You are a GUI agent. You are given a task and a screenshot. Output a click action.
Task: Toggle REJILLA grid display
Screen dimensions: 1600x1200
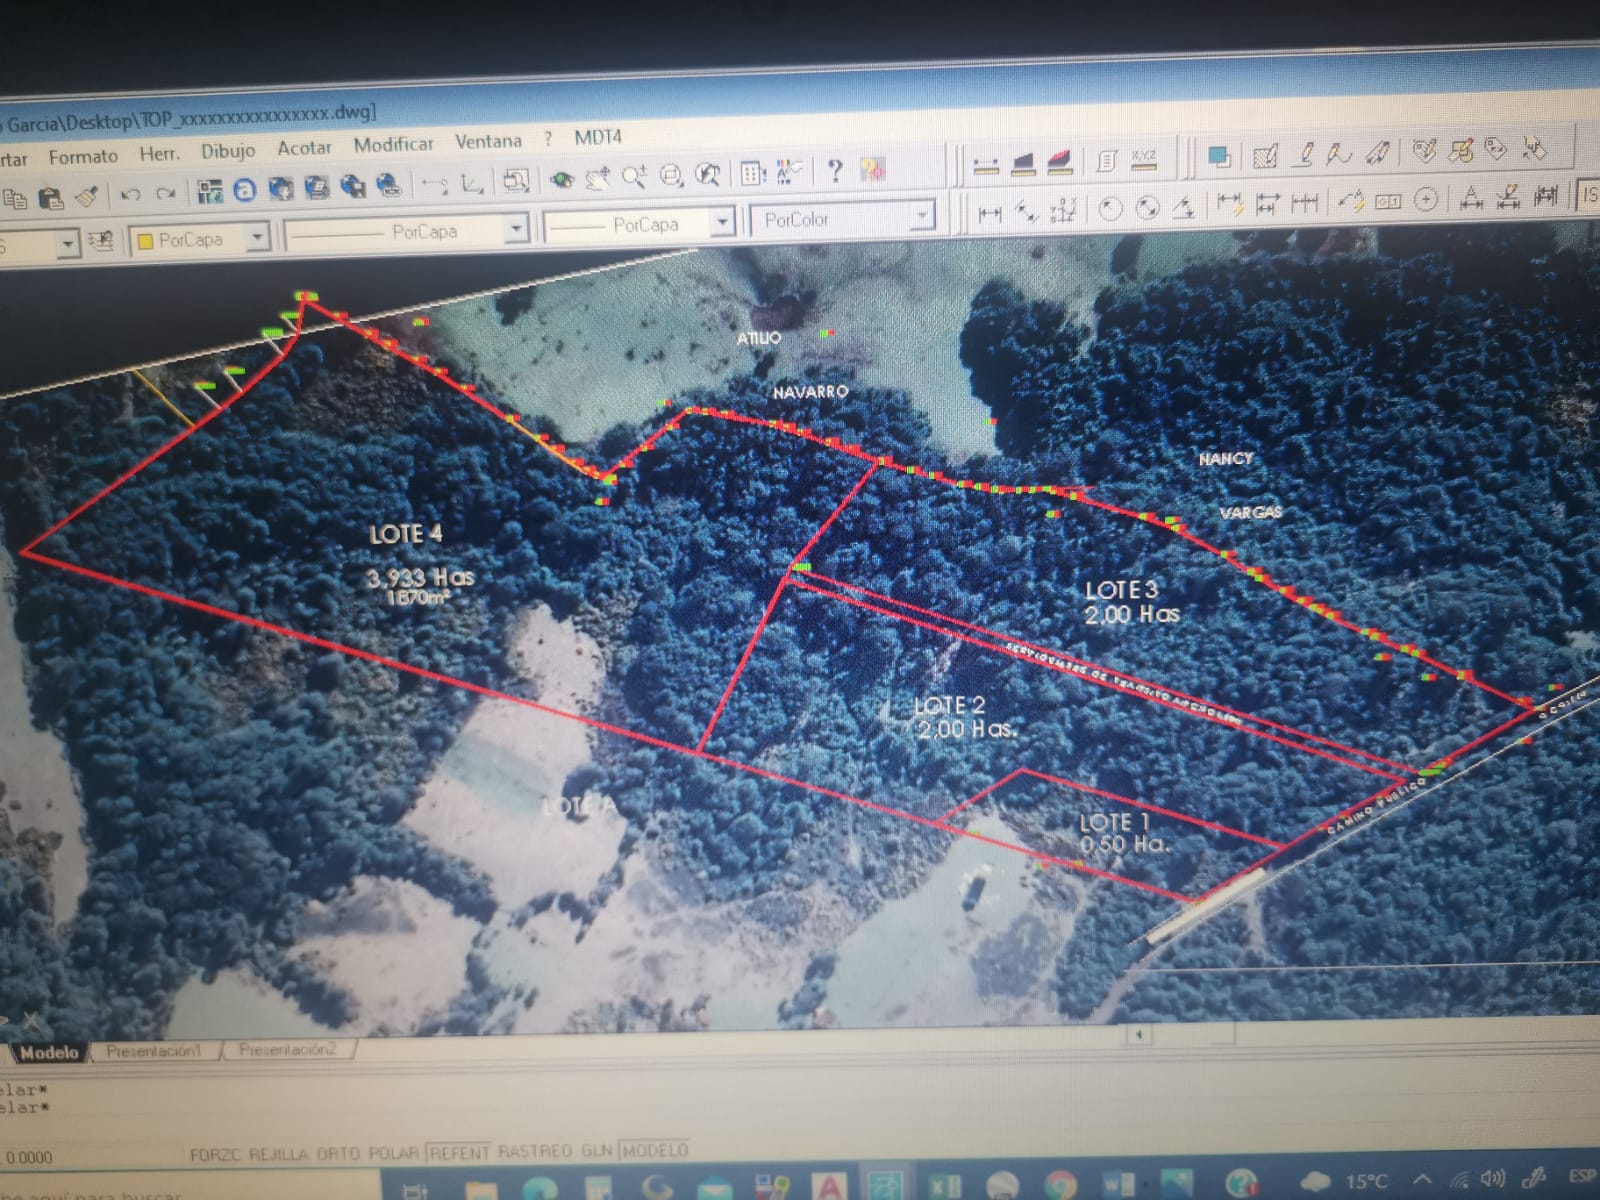point(278,1154)
